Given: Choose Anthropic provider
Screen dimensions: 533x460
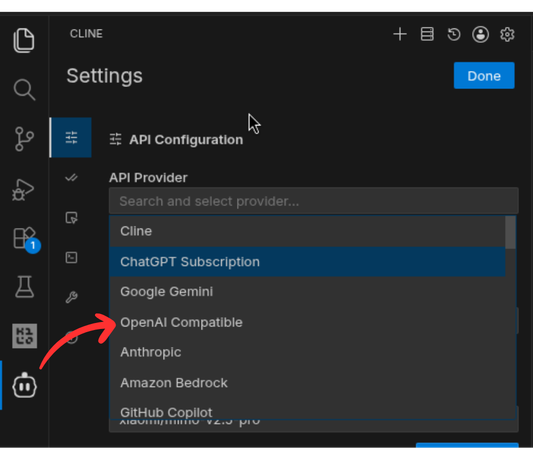Looking at the screenshot, I should pyautogui.click(x=307, y=352).
